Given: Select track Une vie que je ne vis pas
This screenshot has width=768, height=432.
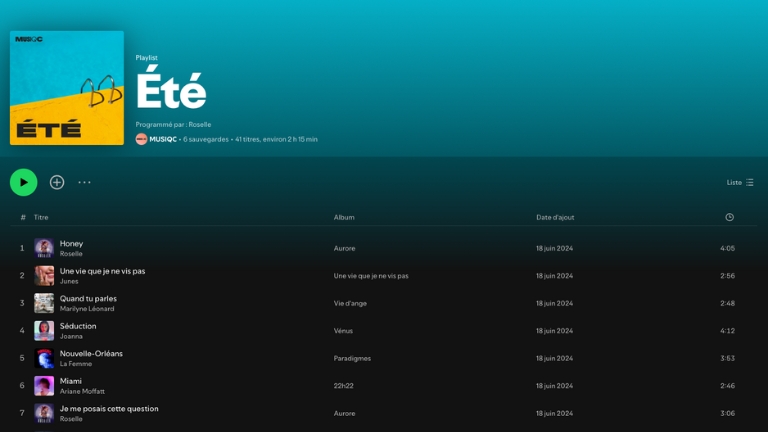Looking at the screenshot, I should click(x=102, y=271).
